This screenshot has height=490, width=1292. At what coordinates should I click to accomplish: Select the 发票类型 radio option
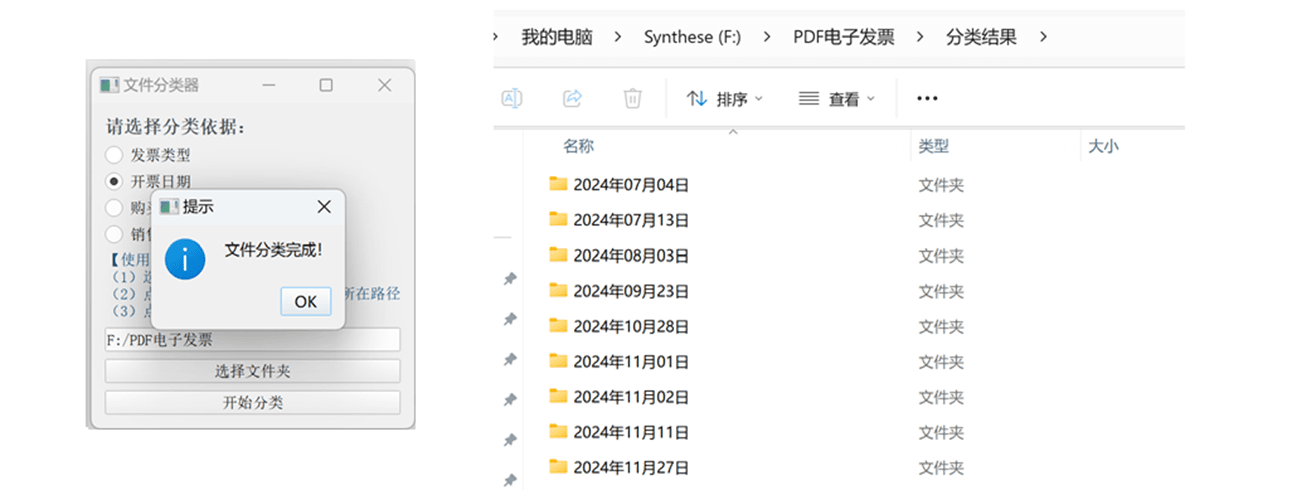(115, 155)
